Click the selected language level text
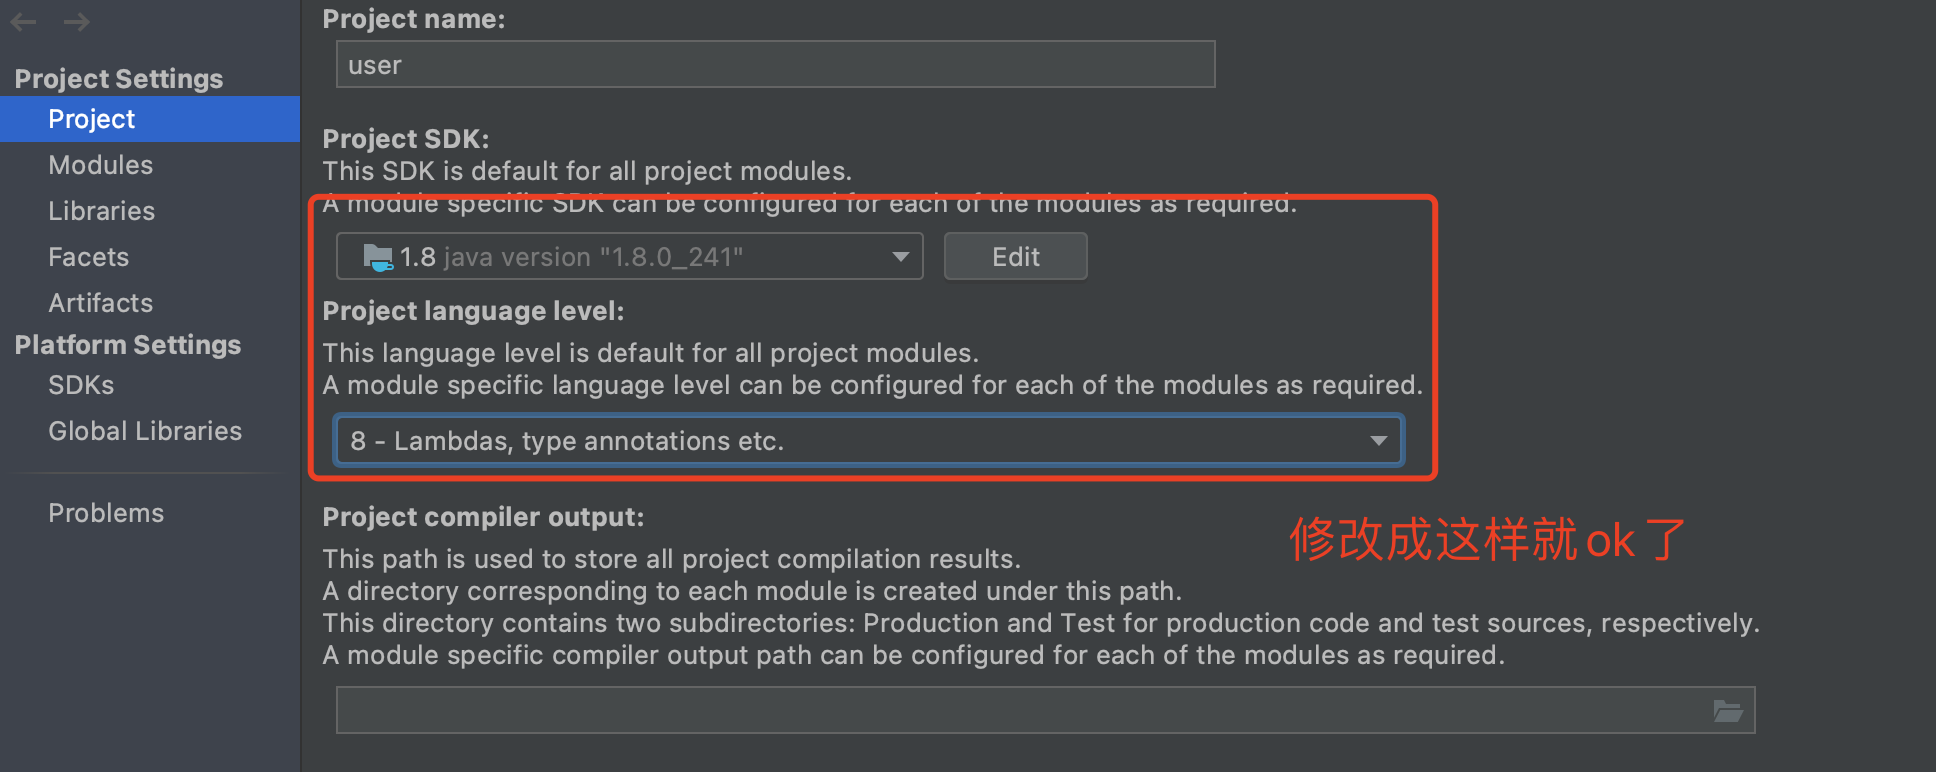 pyautogui.click(x=566, y=440)
